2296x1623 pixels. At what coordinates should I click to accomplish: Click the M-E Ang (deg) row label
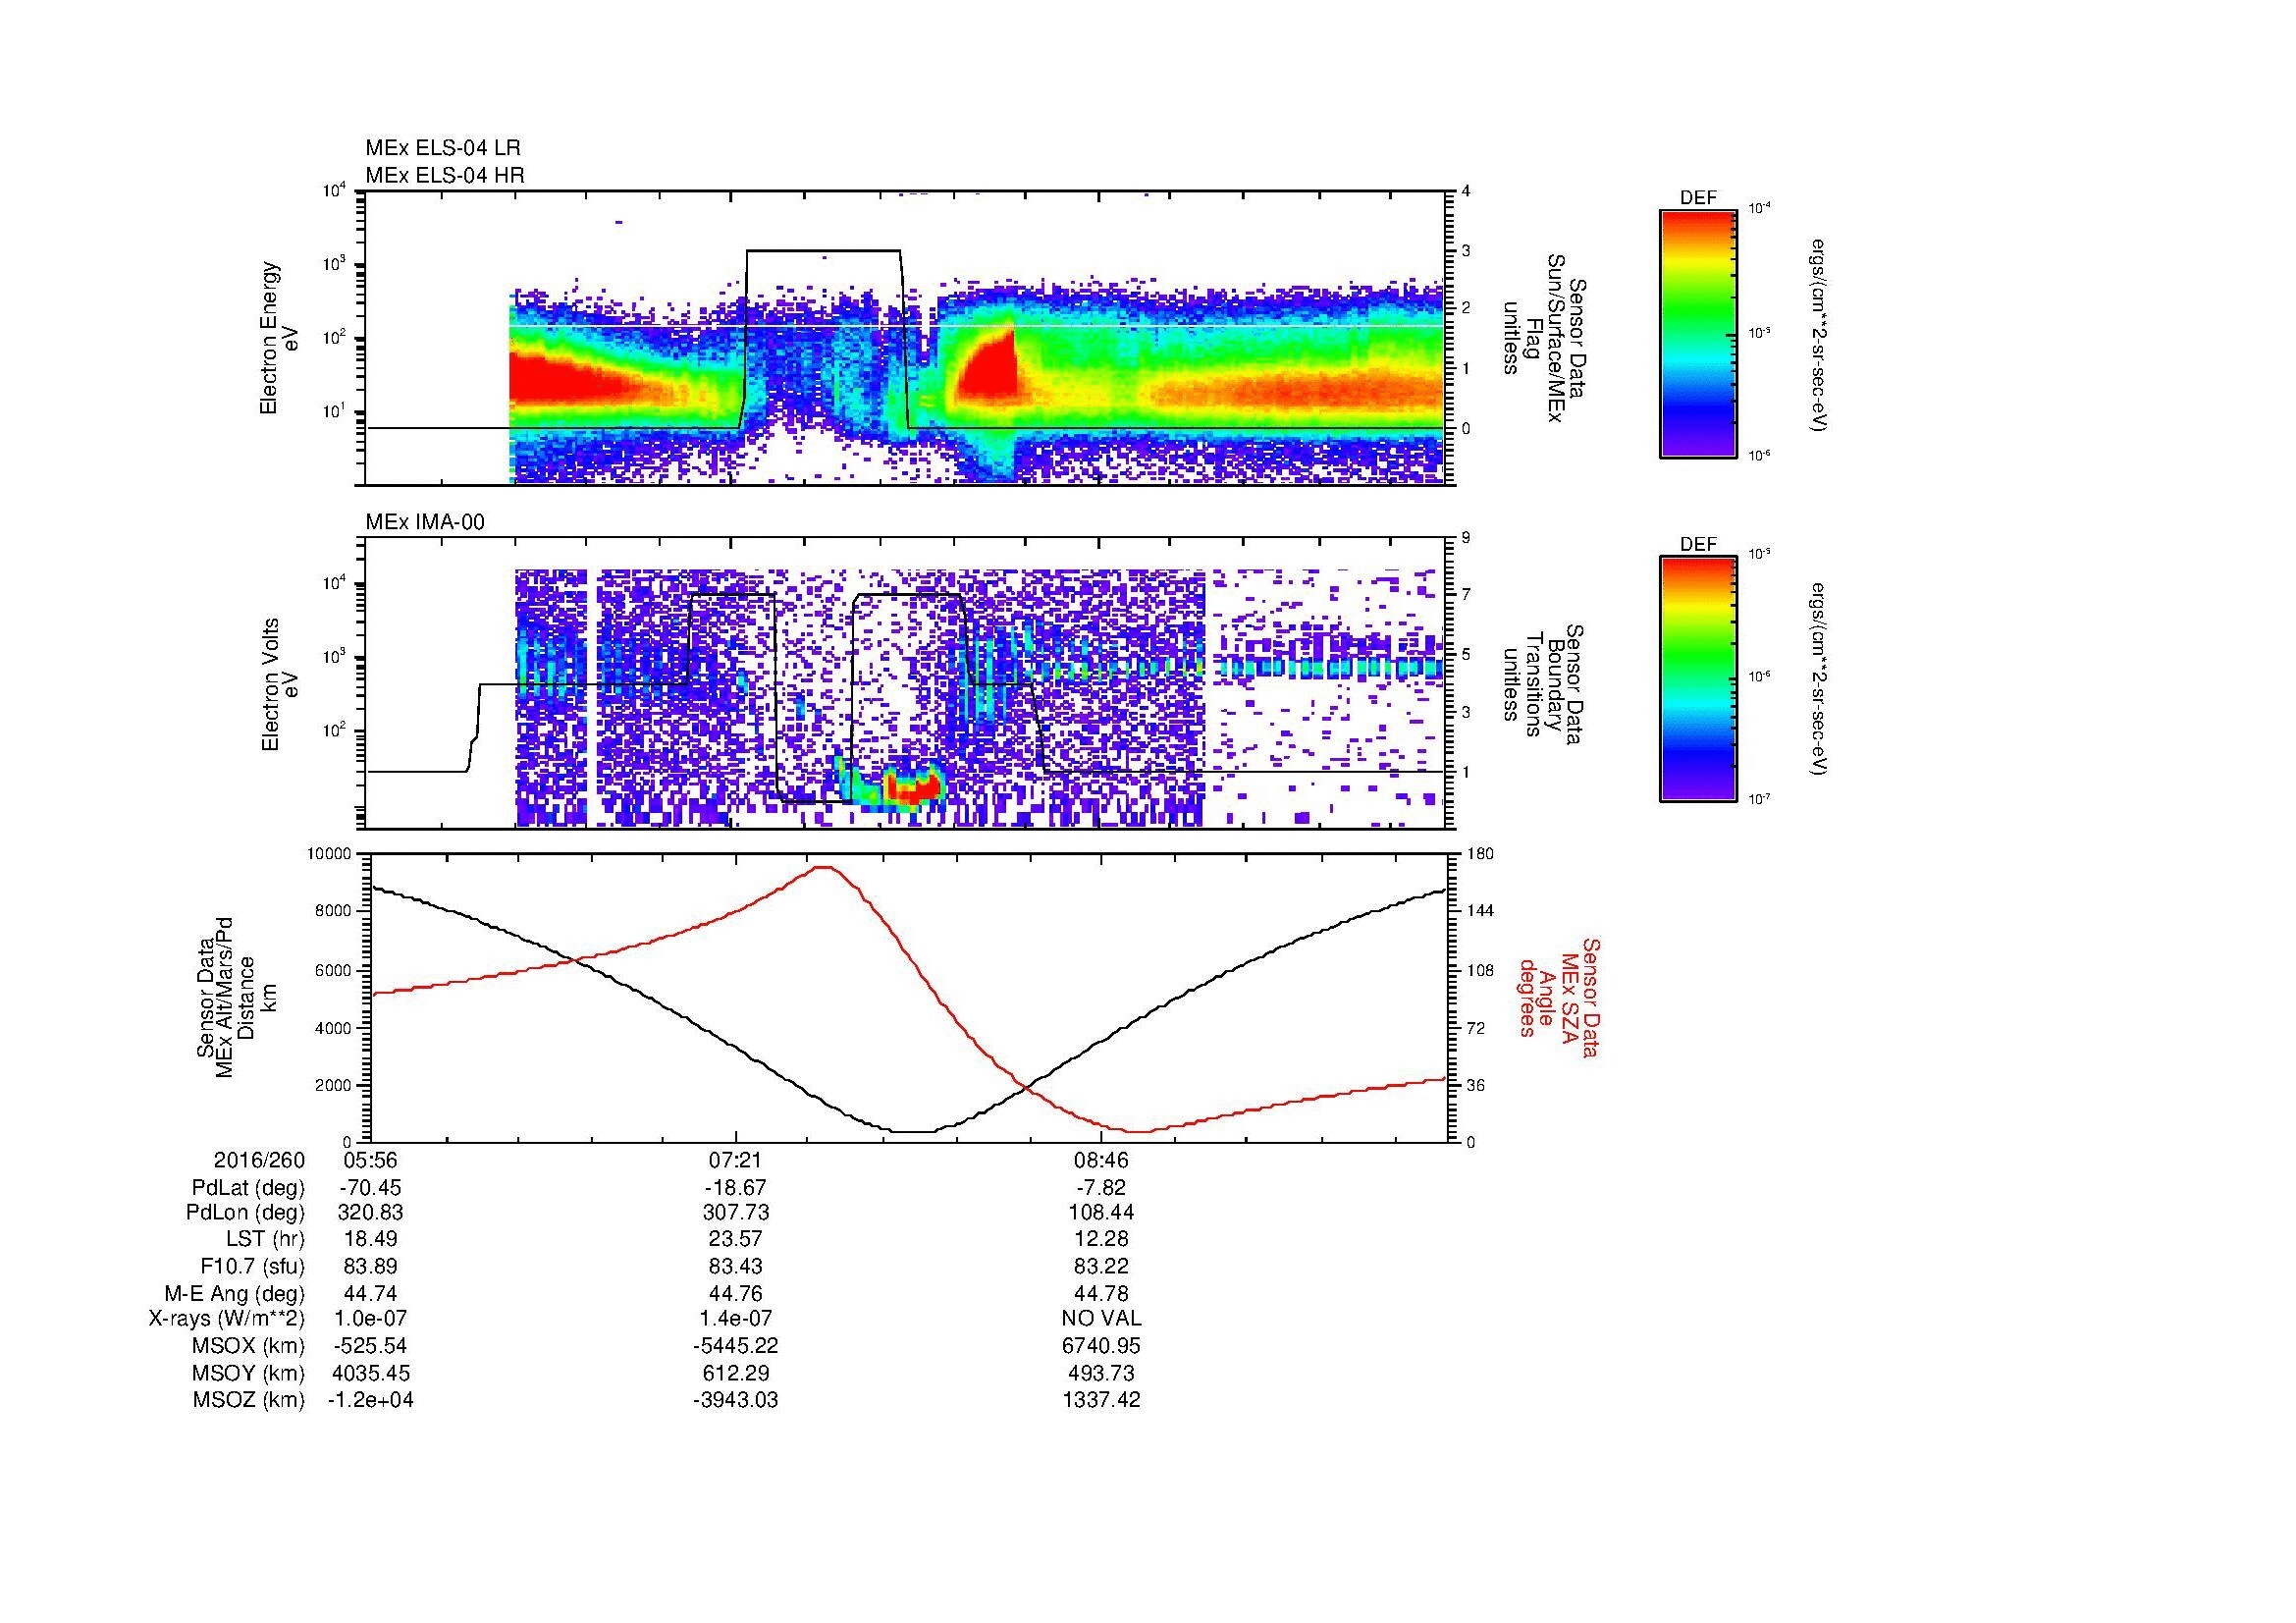pyautogui.click(x=235, y=1293)
